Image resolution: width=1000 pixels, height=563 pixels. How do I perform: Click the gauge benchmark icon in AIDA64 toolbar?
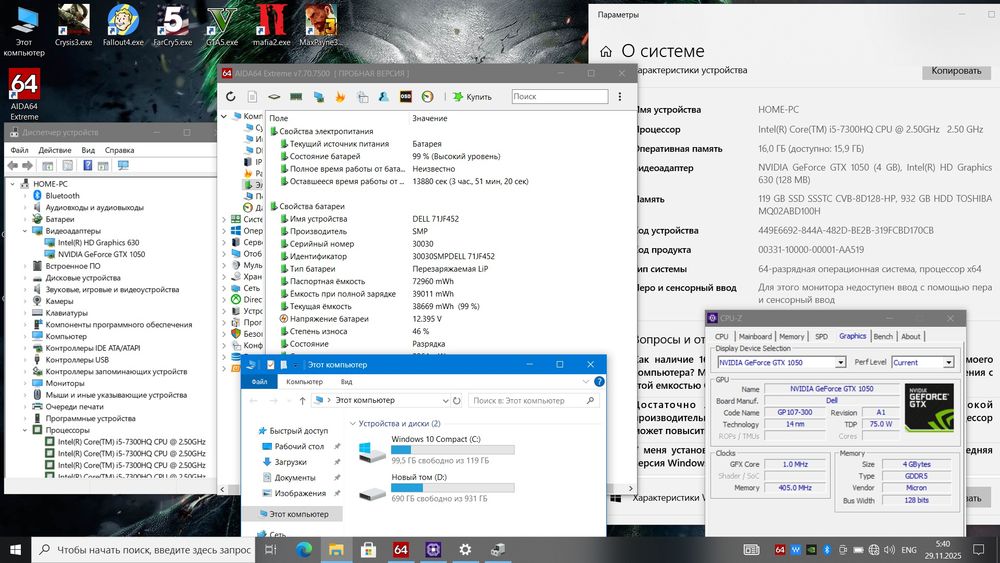click(427, 97)
